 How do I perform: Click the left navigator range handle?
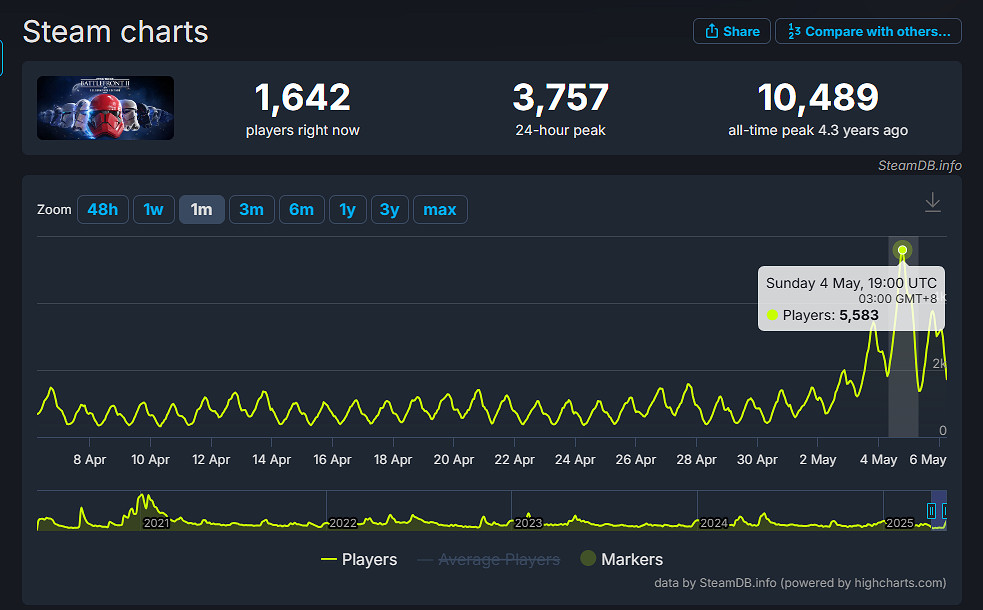931,511
